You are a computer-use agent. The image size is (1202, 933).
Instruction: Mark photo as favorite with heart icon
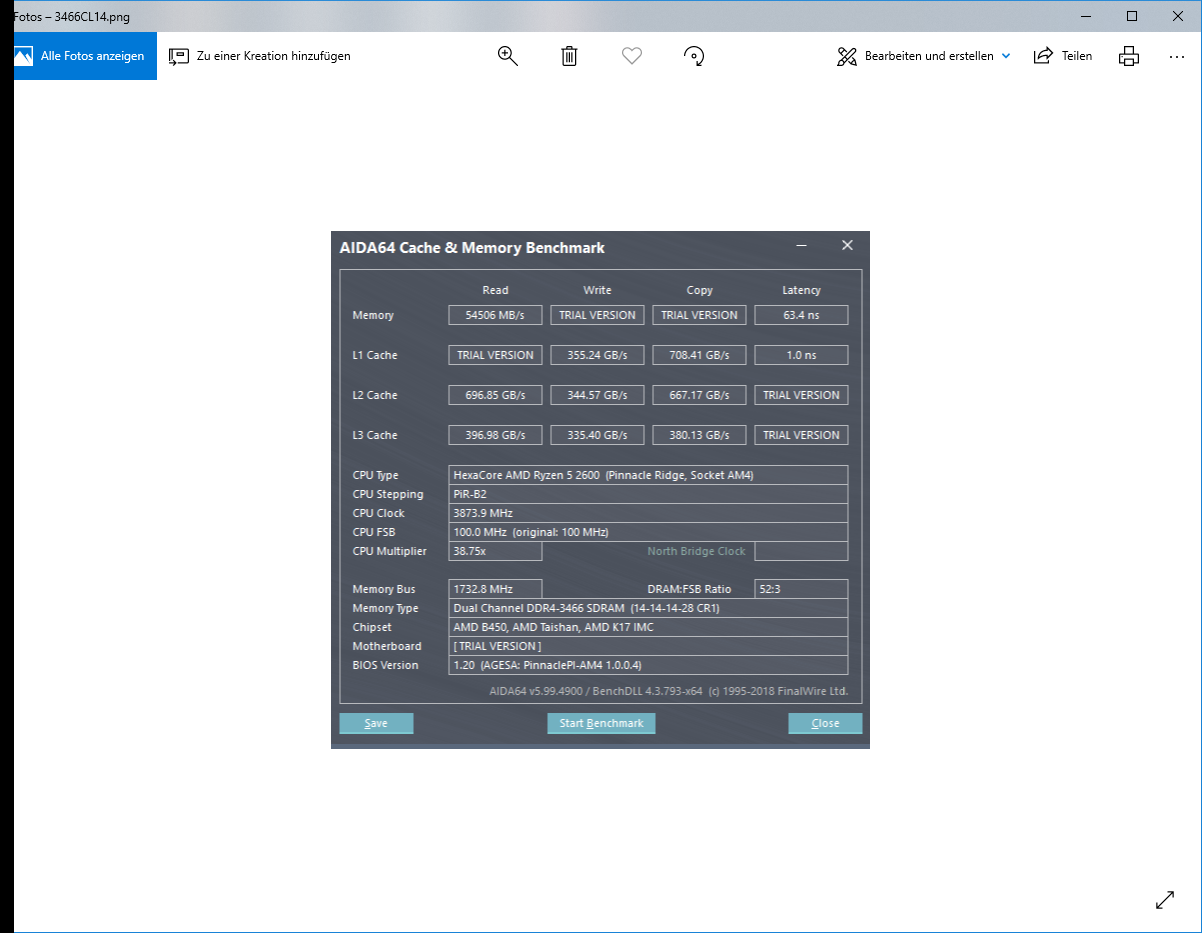click(x=631, y=56)
